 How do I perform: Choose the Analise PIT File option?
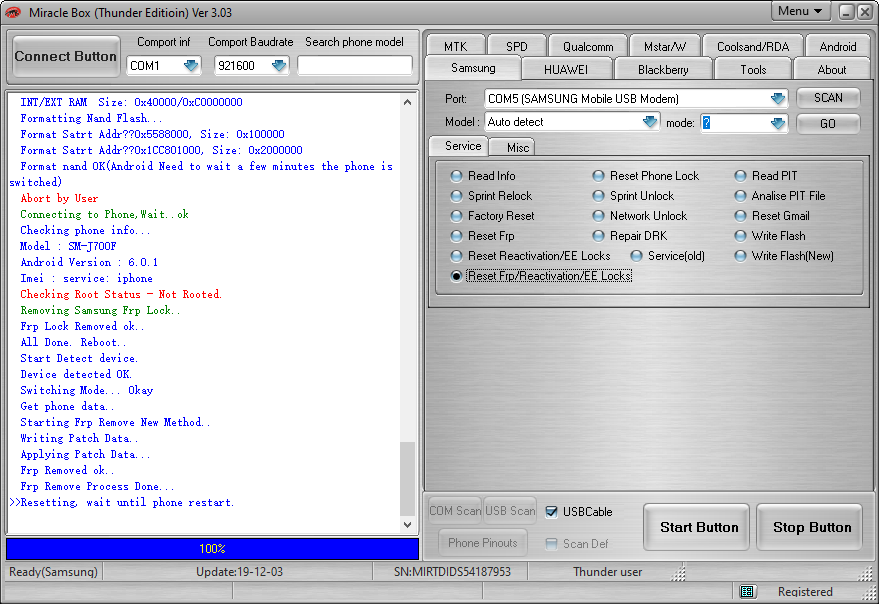coord(741,196)
